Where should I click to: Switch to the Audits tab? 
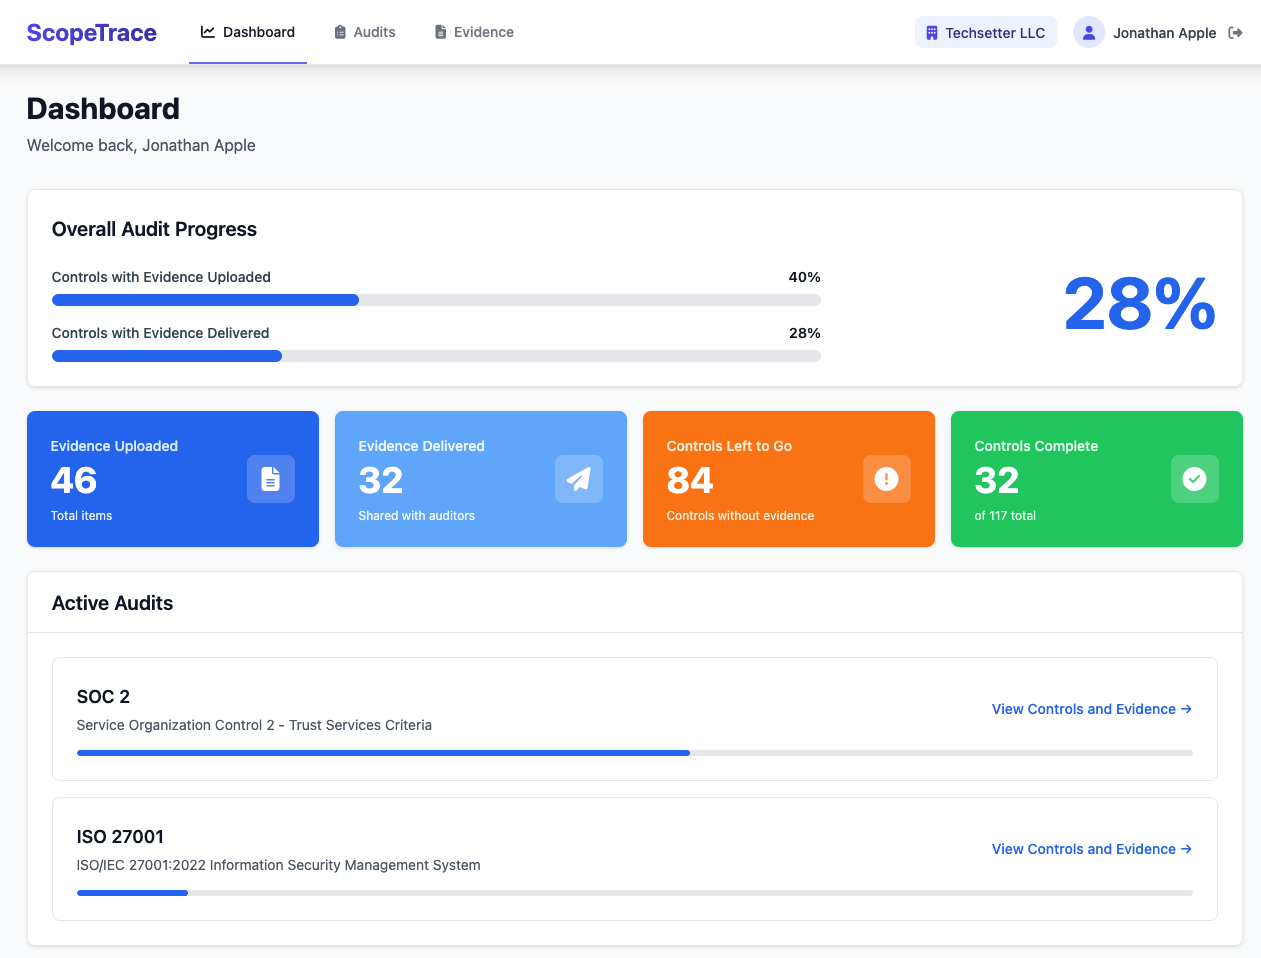(x=374, y=31)
